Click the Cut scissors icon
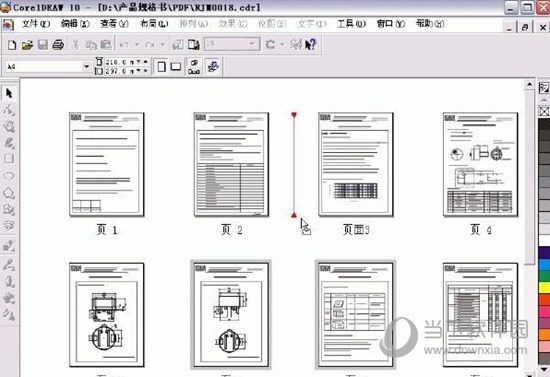 click(x=75, y=45)
